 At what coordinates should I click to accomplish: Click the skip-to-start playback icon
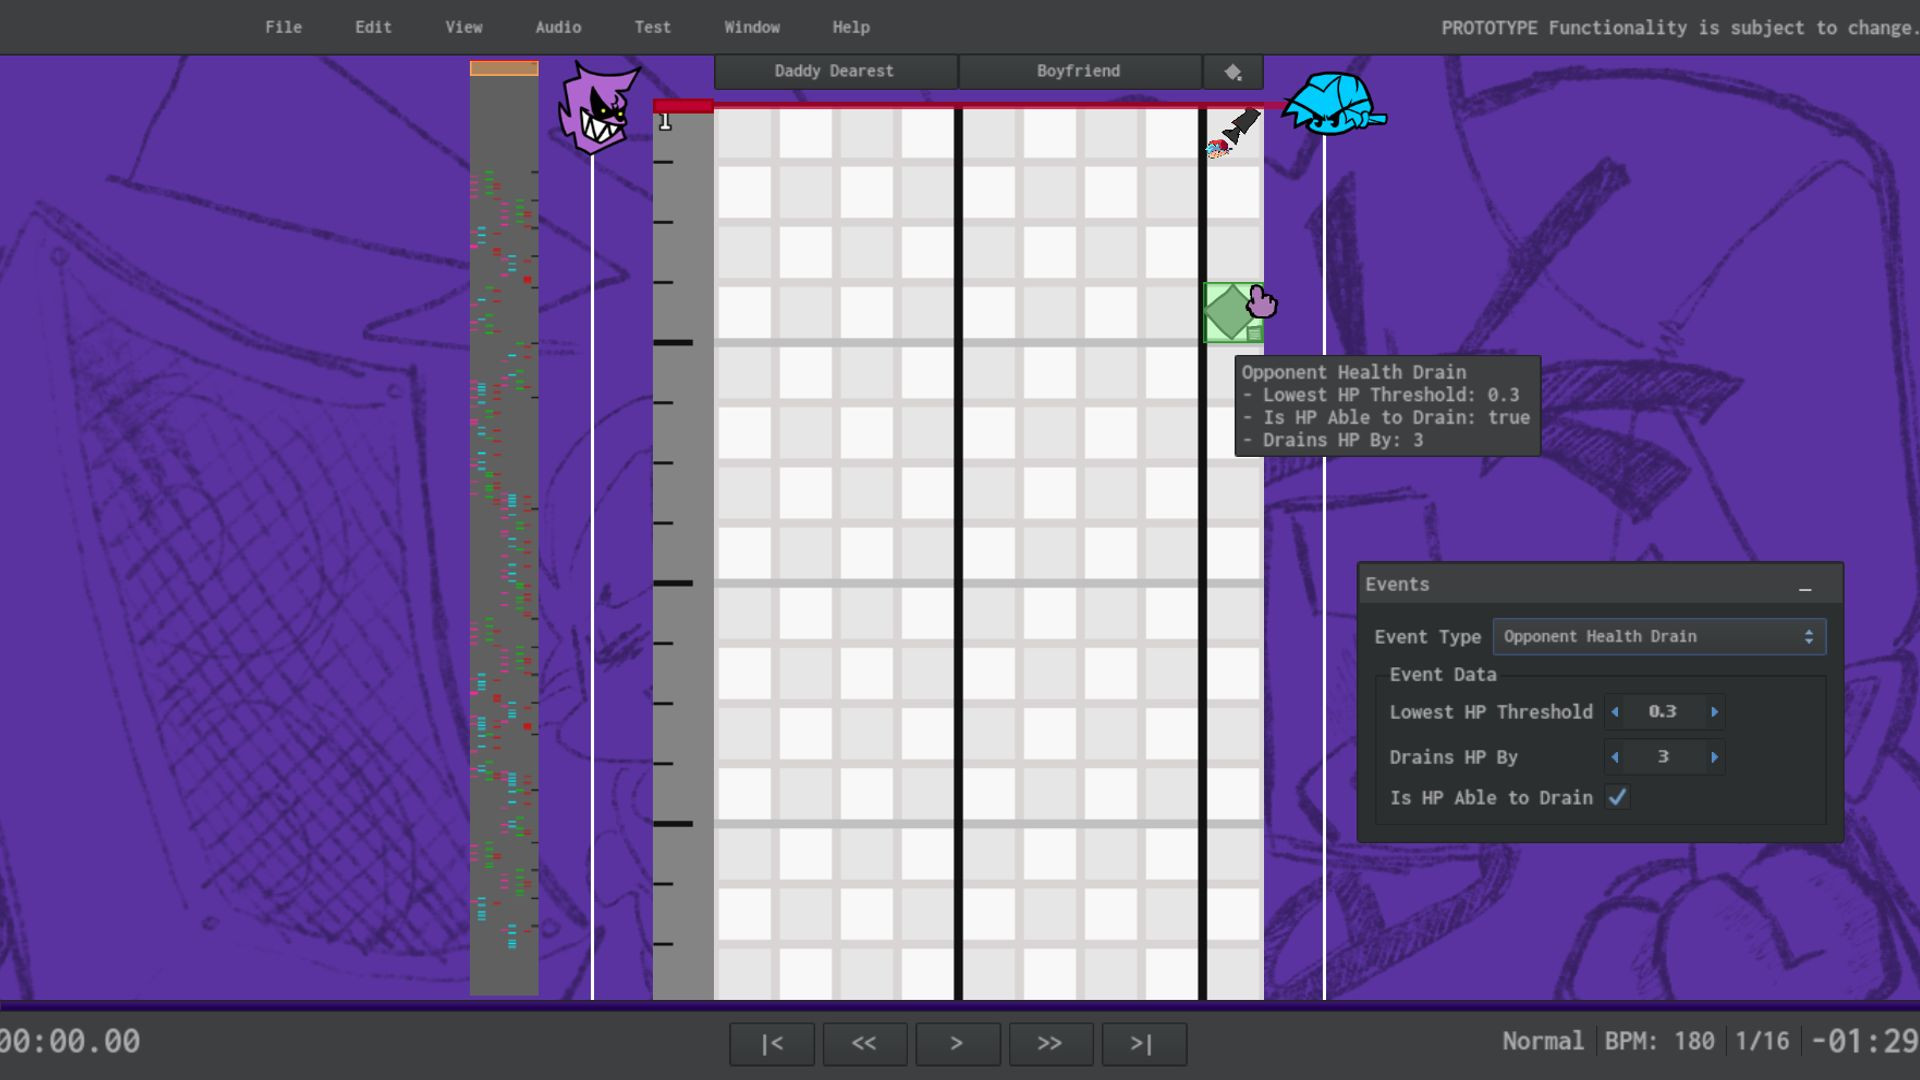pyautogui.click(x=771, y=1043)
